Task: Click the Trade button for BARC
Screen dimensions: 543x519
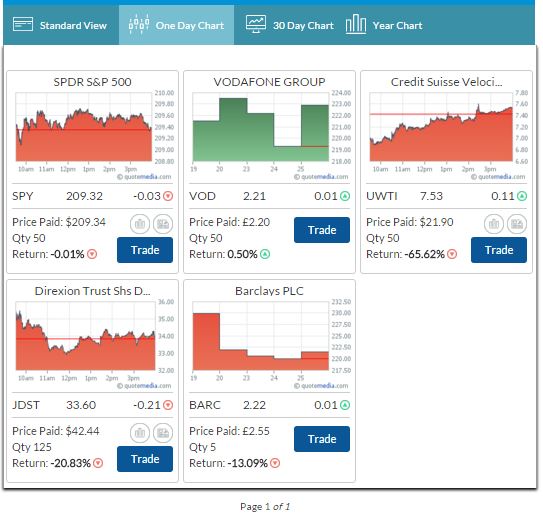Action: [322, 439]
